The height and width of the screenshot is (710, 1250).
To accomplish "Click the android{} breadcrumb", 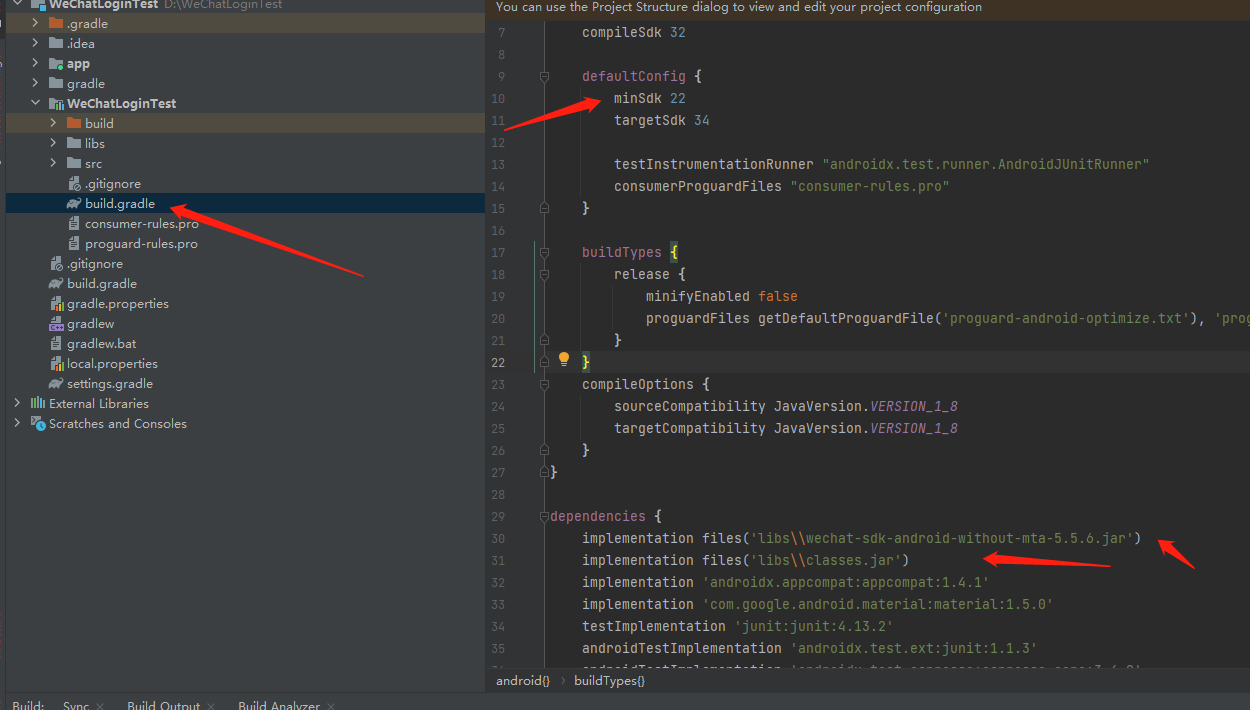I will 523,680.
